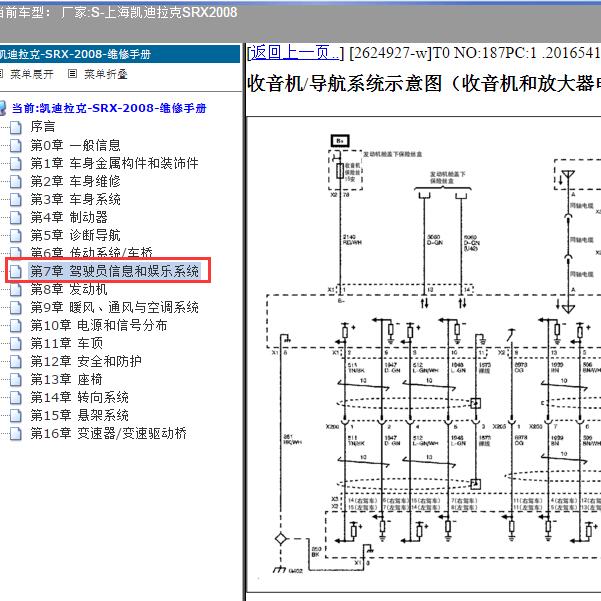Image resolution: width=601 pixels, height=601 pixels.
Task: Collapse menus with 菜单折叠
Action: (x=106, y=74)
